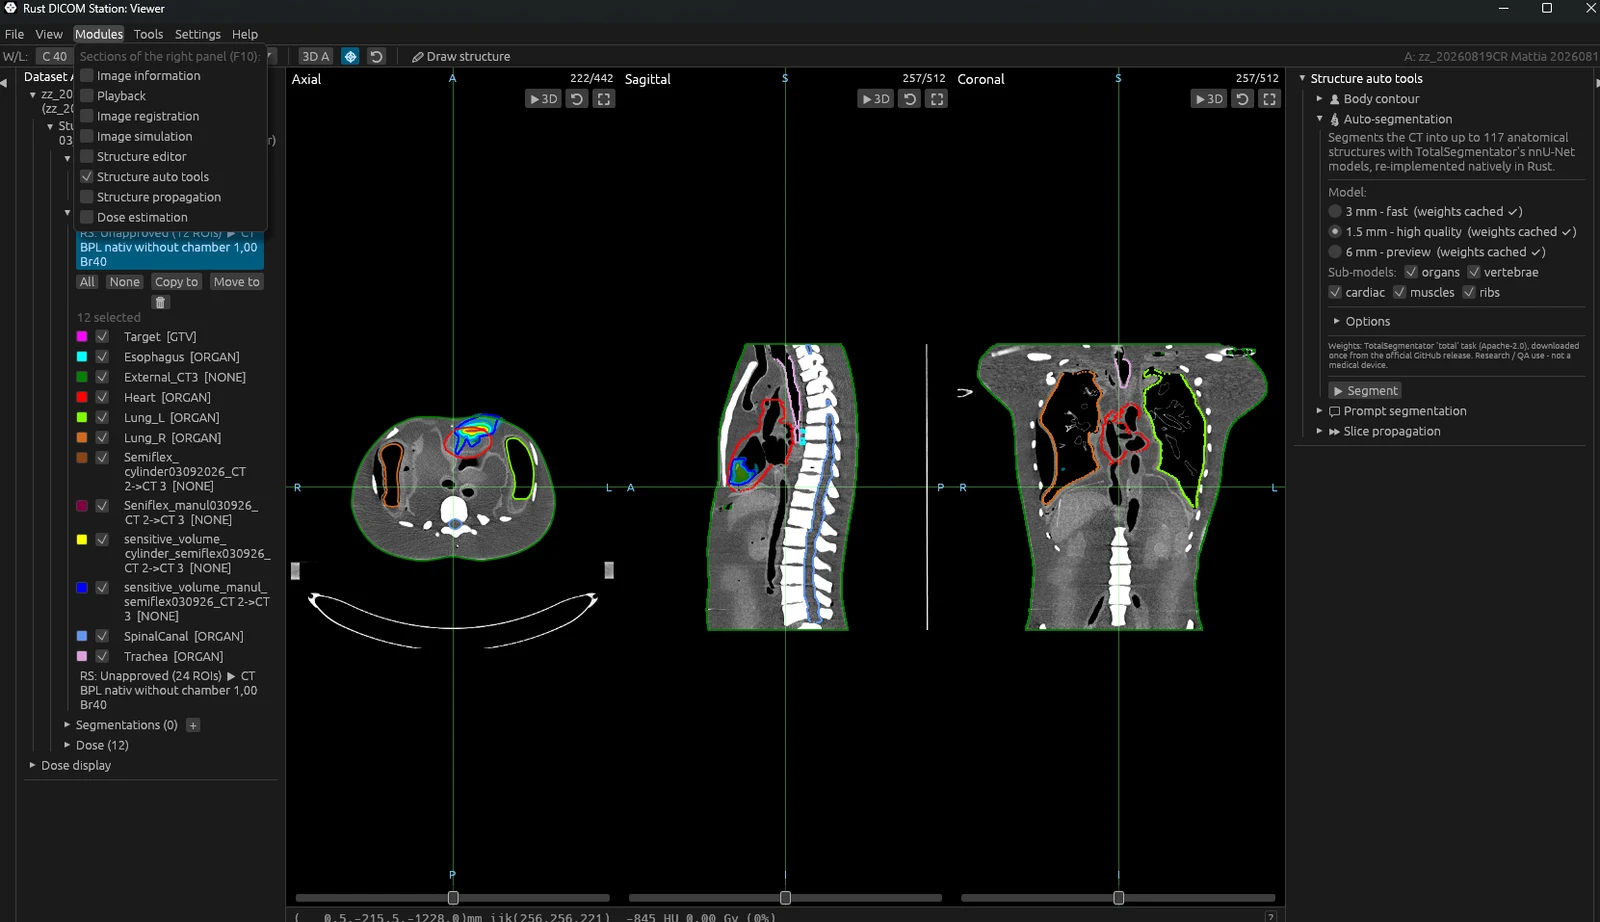Open 3D view for the Axial panel
This screenshot has height=922, width=1600.
[543, 99]
